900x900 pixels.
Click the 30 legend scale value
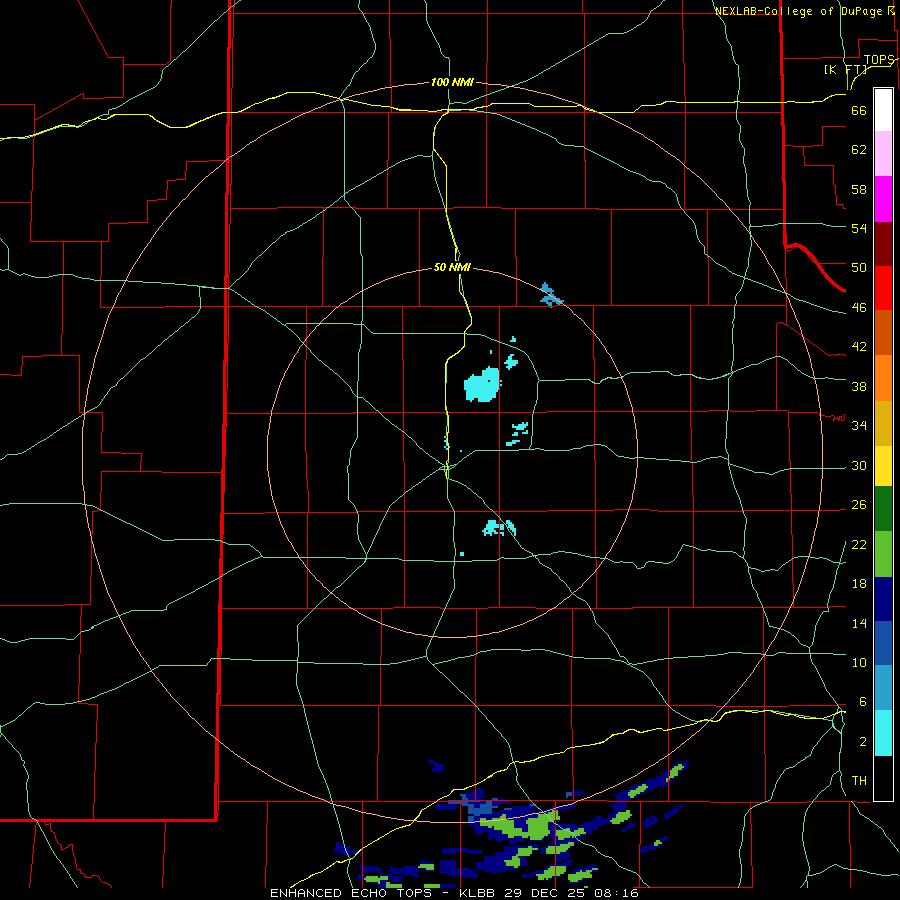(x=859, y=465)
